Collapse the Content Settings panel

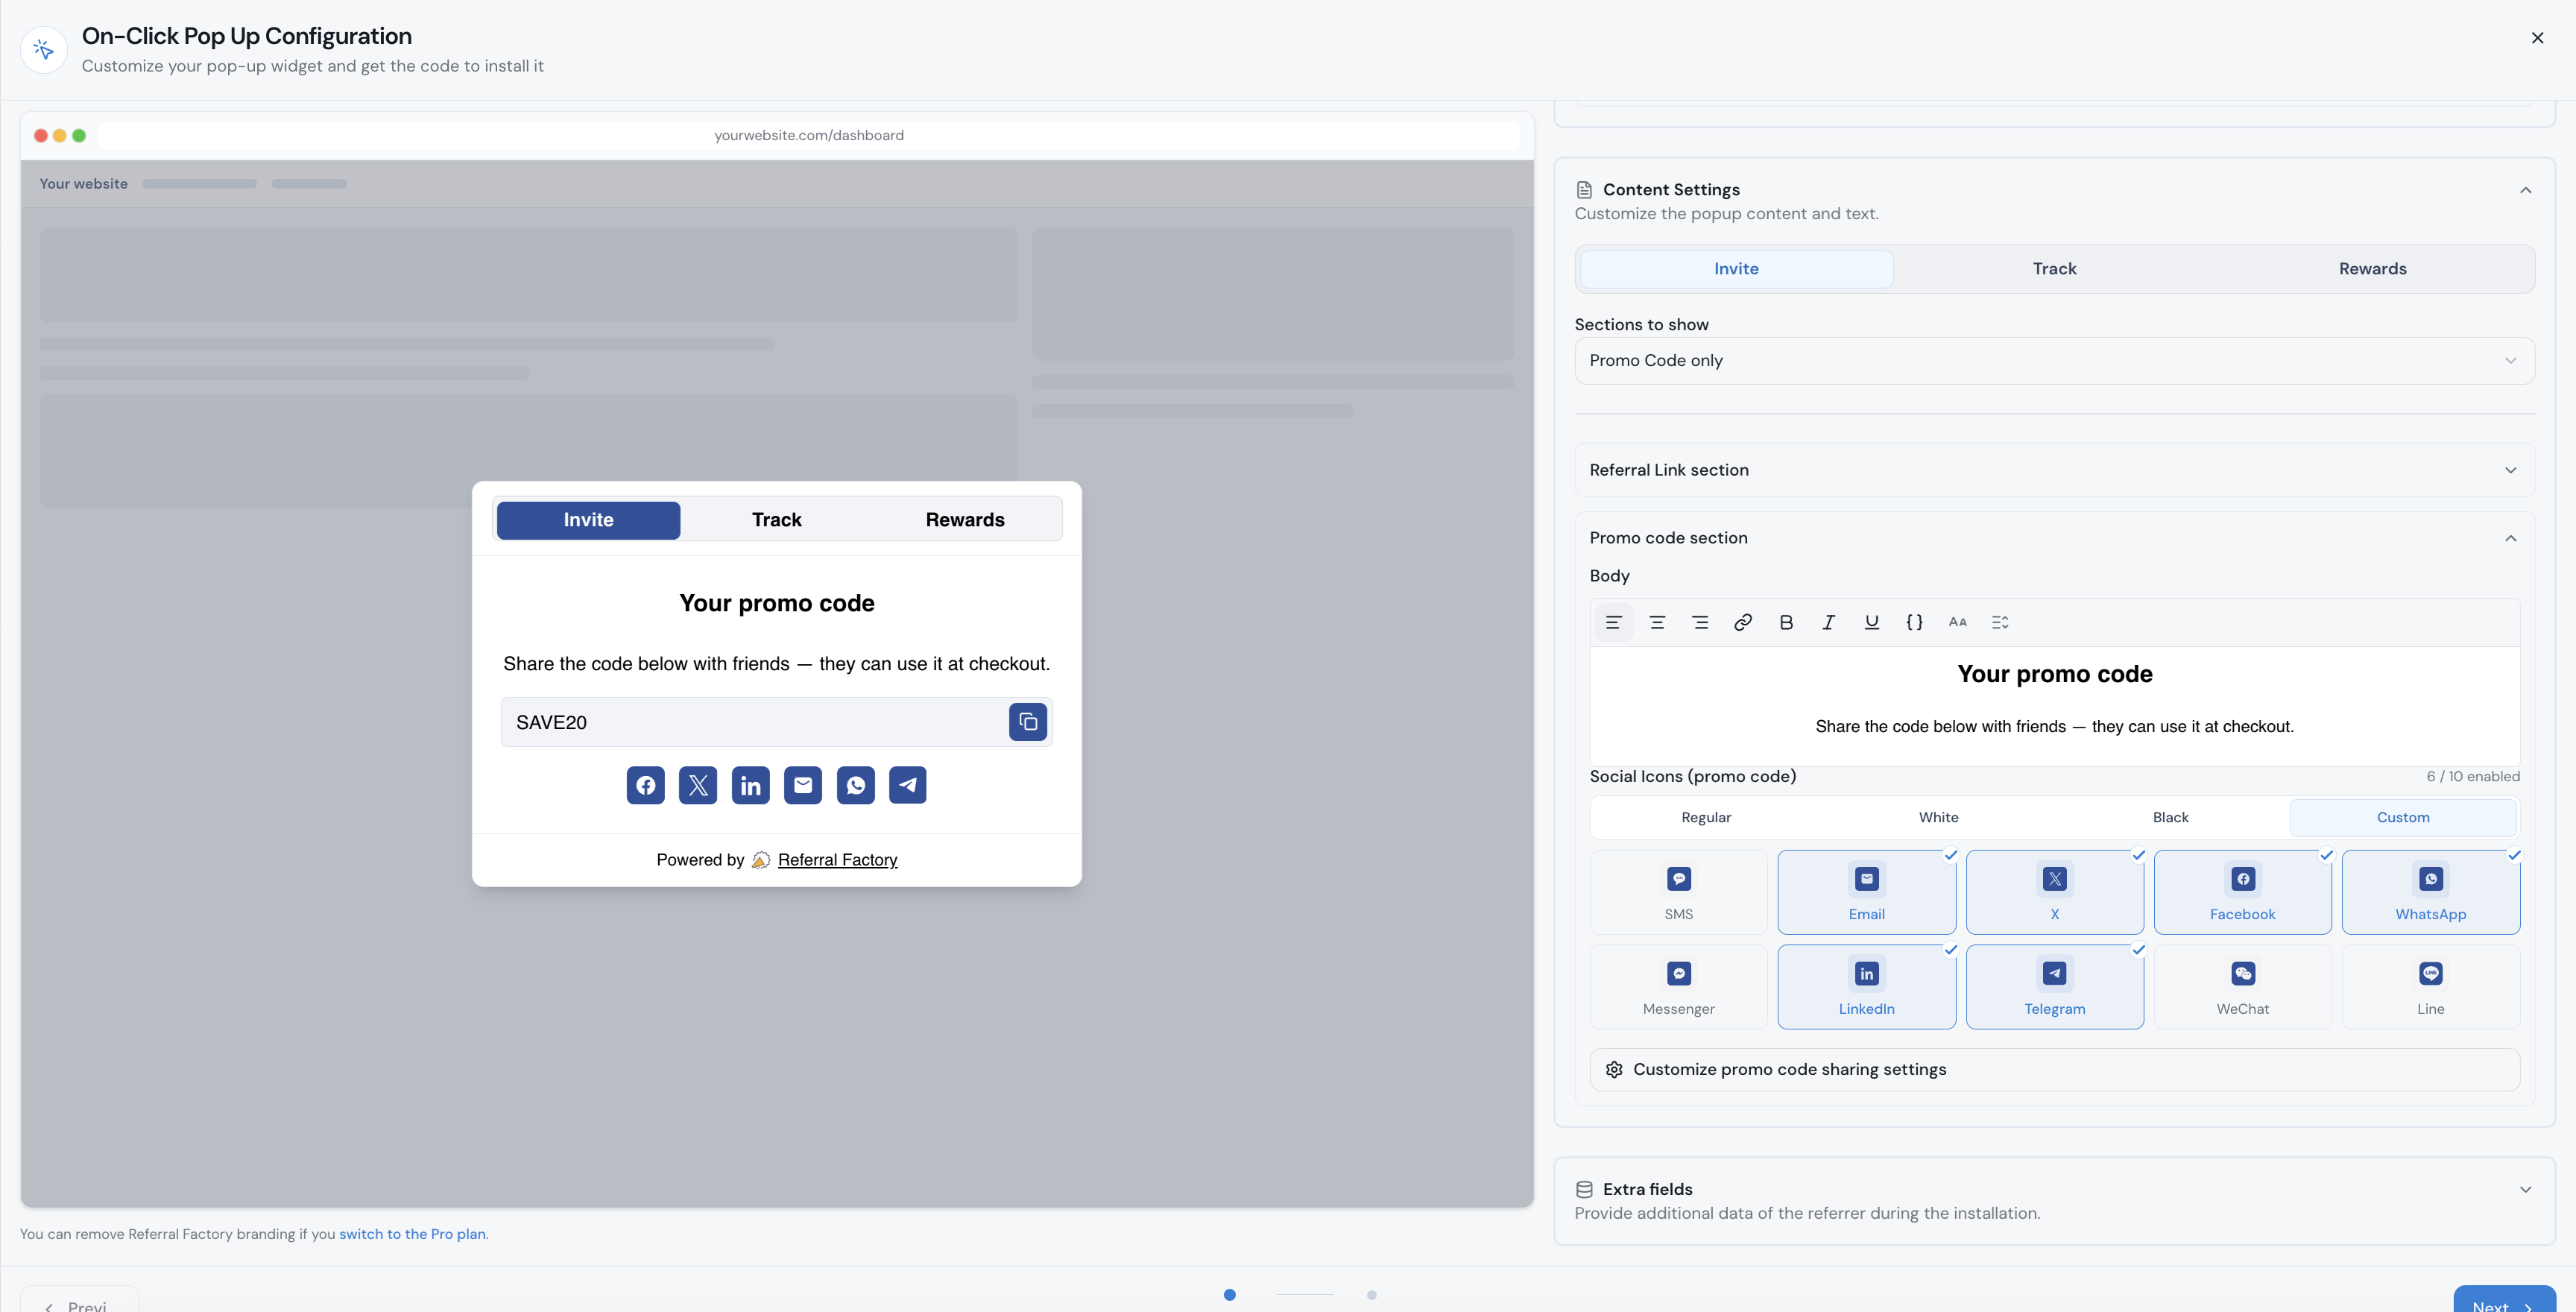point(2525,190)
